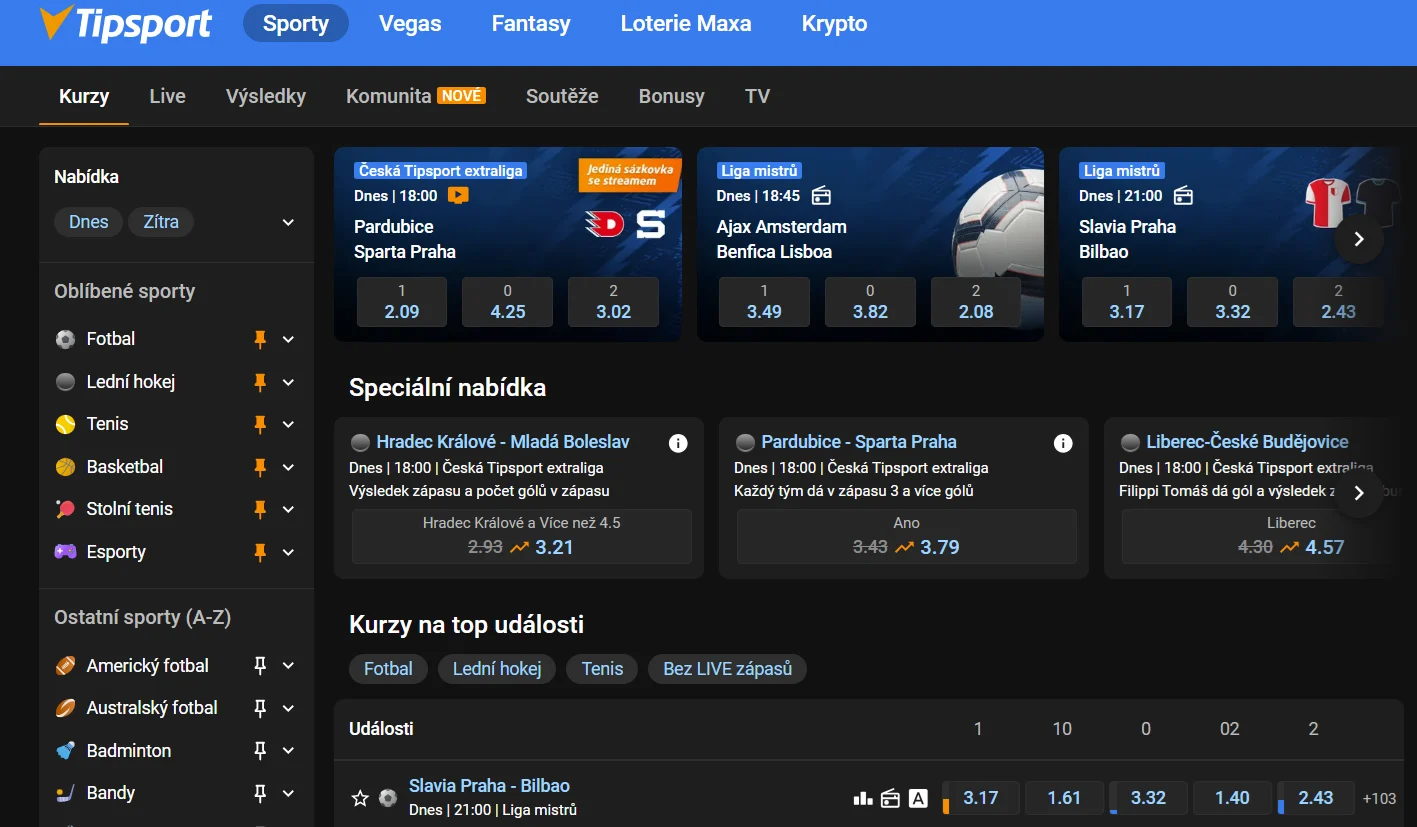
Task: Toggle the Bez LIVE zápasů filter
Action: (x=727, y=669)
